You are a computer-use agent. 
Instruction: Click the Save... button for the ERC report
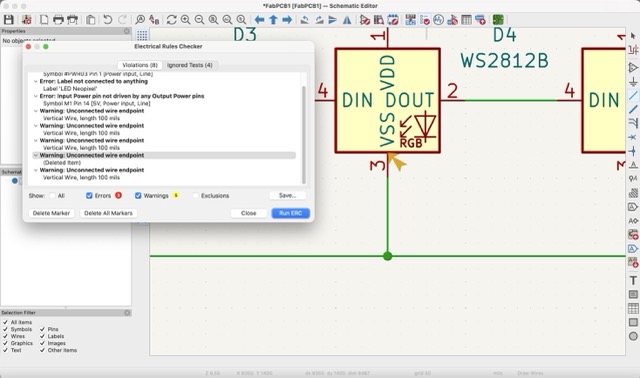(287, 196)
